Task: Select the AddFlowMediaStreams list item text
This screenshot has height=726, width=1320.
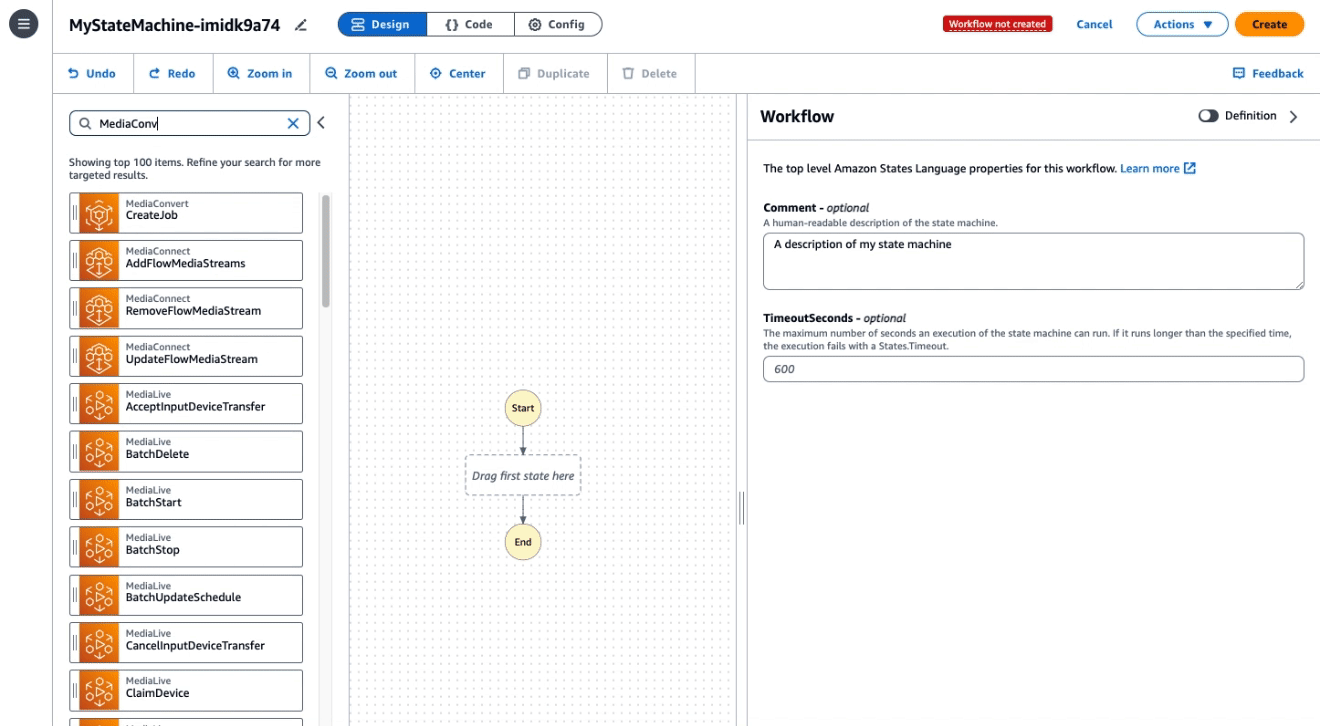Action: pos(186,264)
